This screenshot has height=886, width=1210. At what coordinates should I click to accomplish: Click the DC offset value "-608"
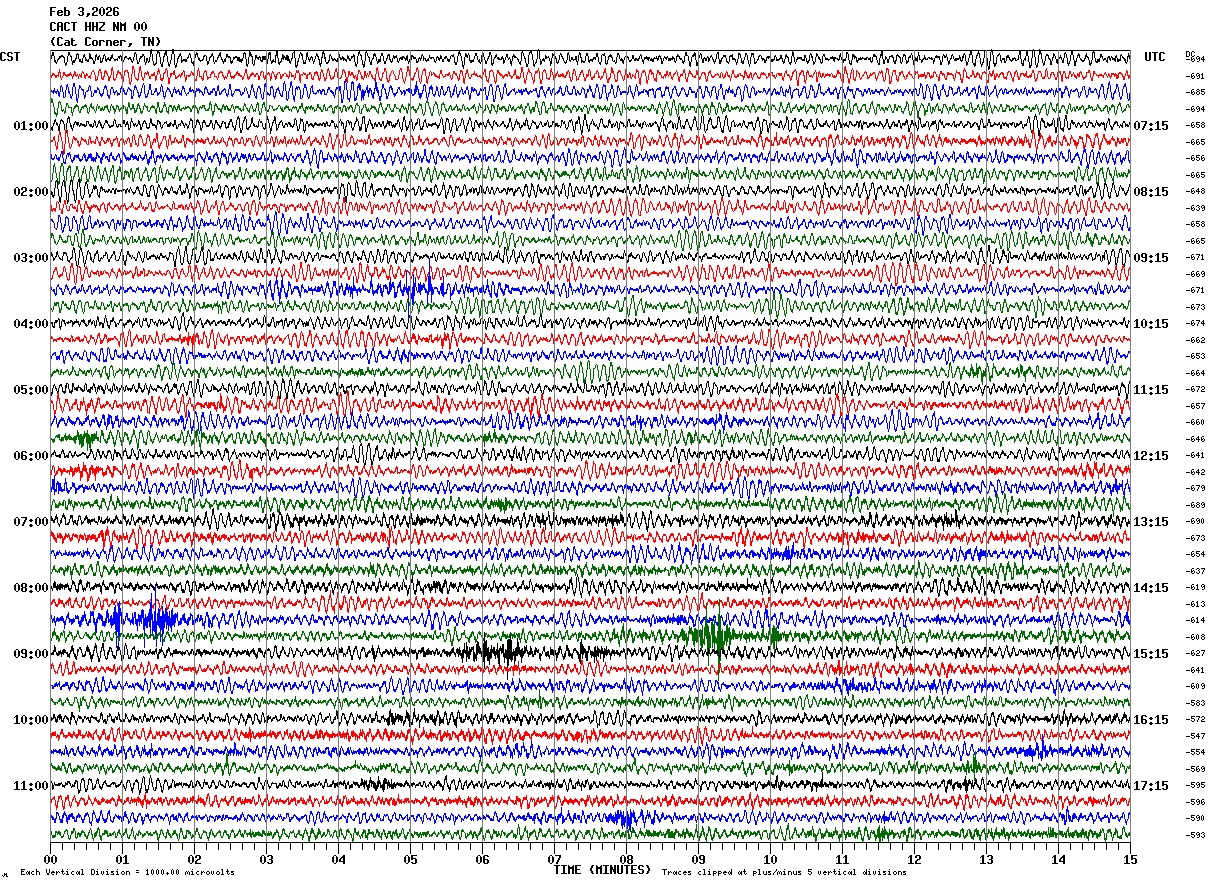point(1195,637)
